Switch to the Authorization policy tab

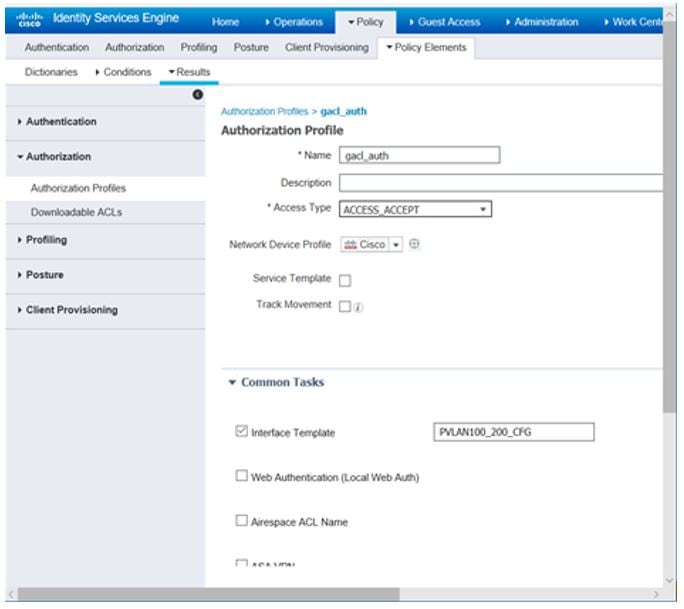coord(135,48)
